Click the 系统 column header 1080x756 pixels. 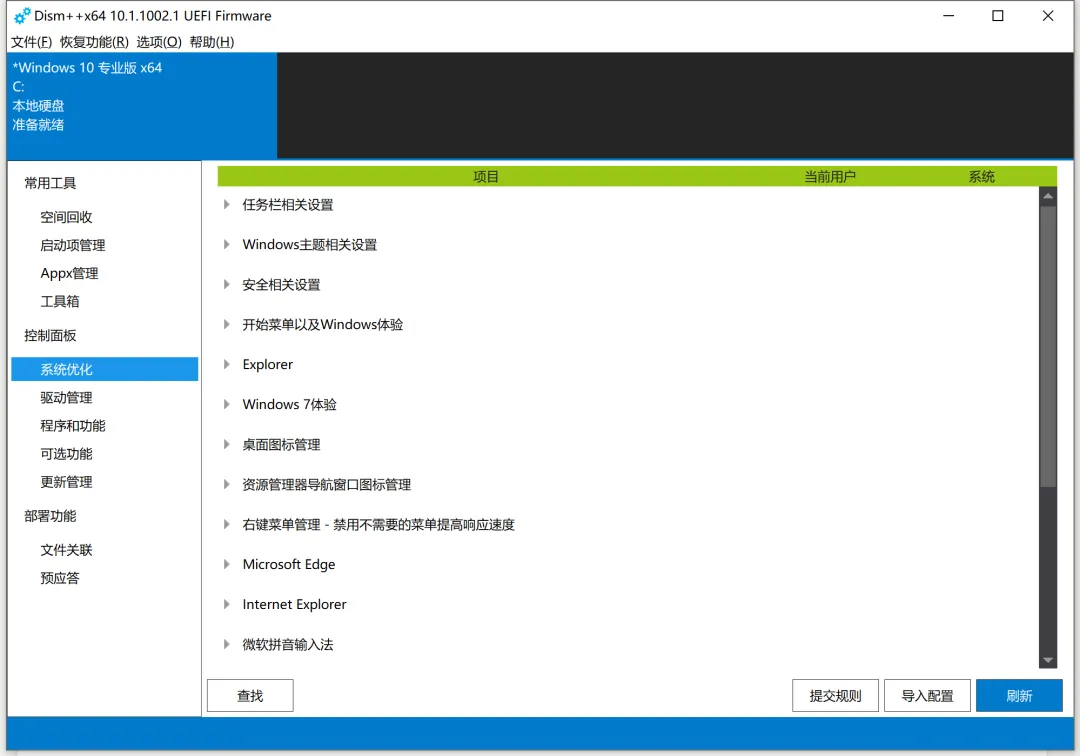(981, 176)
